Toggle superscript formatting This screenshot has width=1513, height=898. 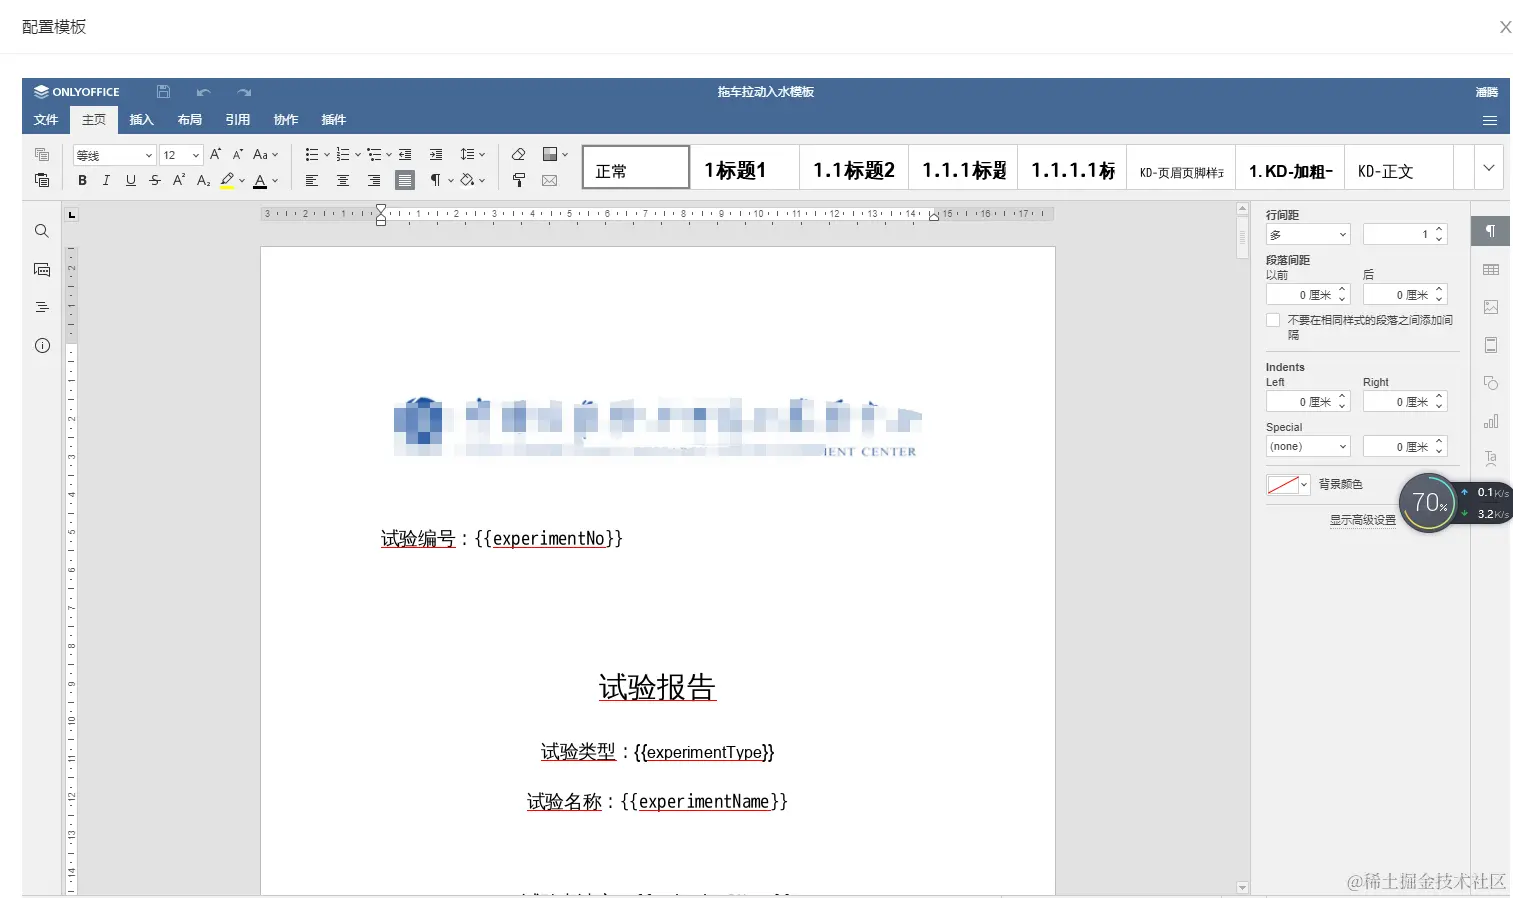pyautogui.click(x=179, y=181)
